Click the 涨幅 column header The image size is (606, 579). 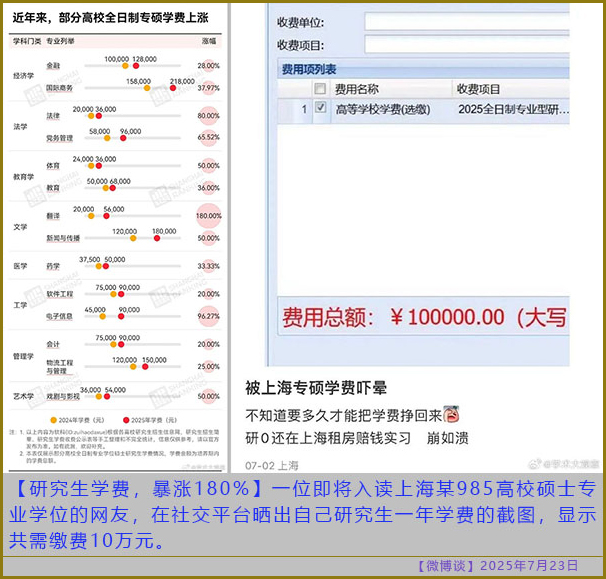(209, 41)
